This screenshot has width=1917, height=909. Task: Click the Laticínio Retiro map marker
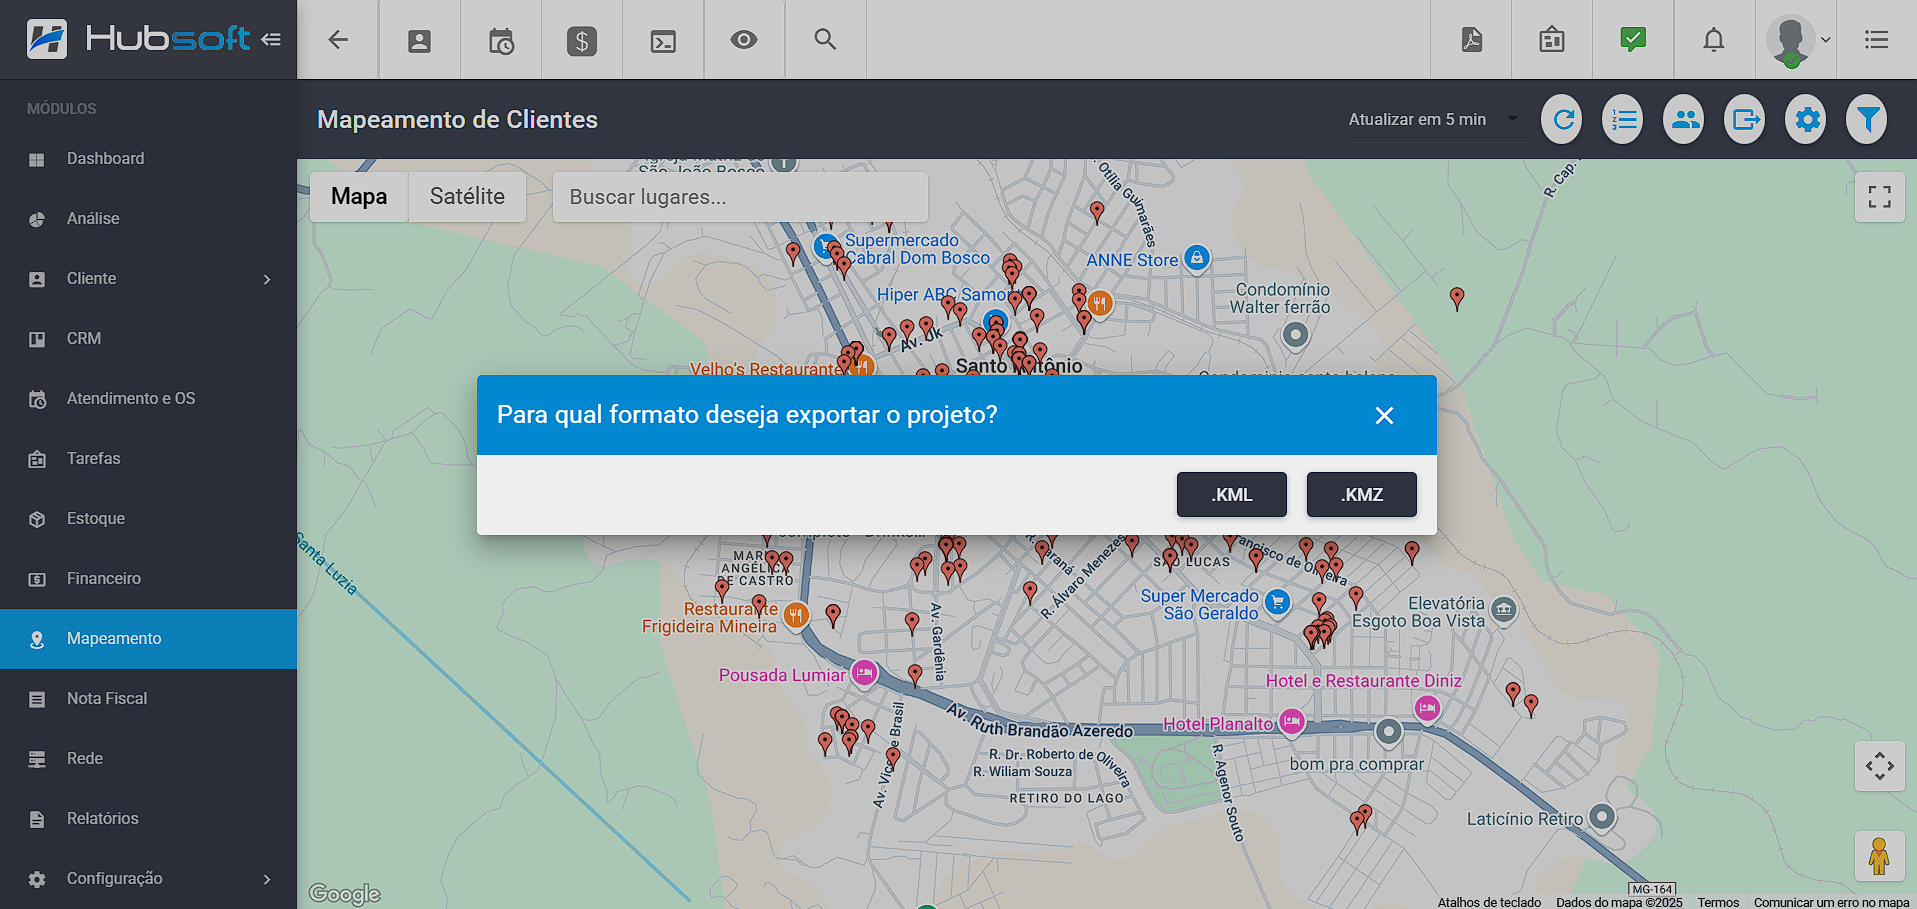tap(1602, 816)
